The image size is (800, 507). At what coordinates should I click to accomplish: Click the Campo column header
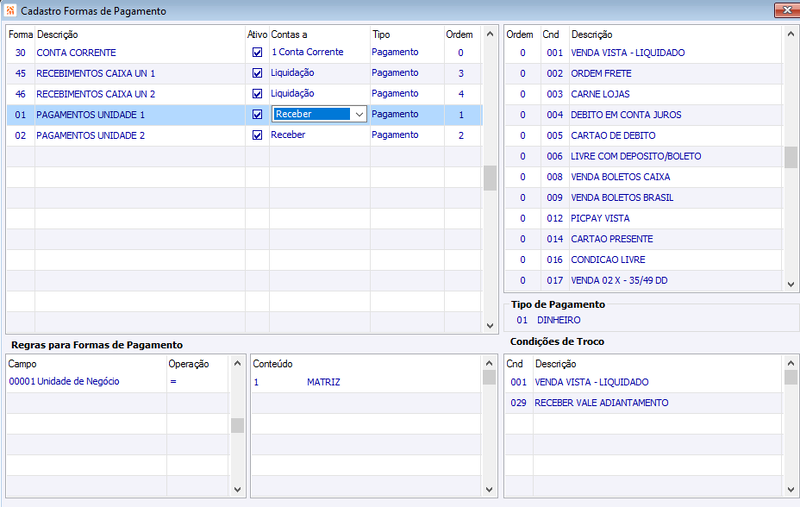(22, 364)
